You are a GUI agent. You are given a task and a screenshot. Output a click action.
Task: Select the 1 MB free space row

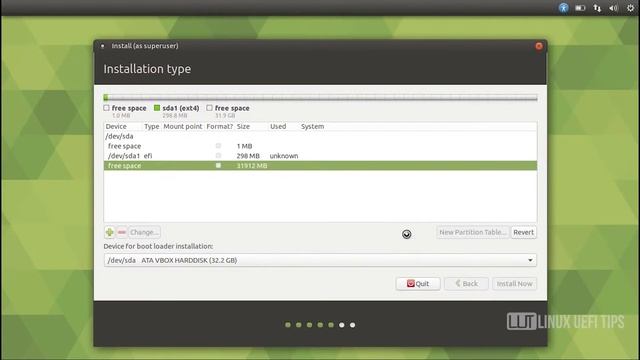(x=320, y=146)
